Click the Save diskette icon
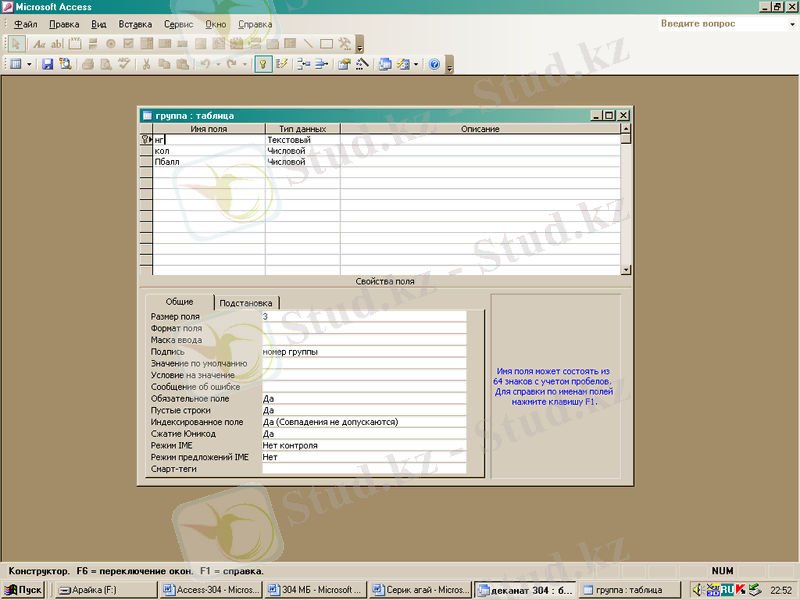Viewport: 800px width, 600px height. 47,64
